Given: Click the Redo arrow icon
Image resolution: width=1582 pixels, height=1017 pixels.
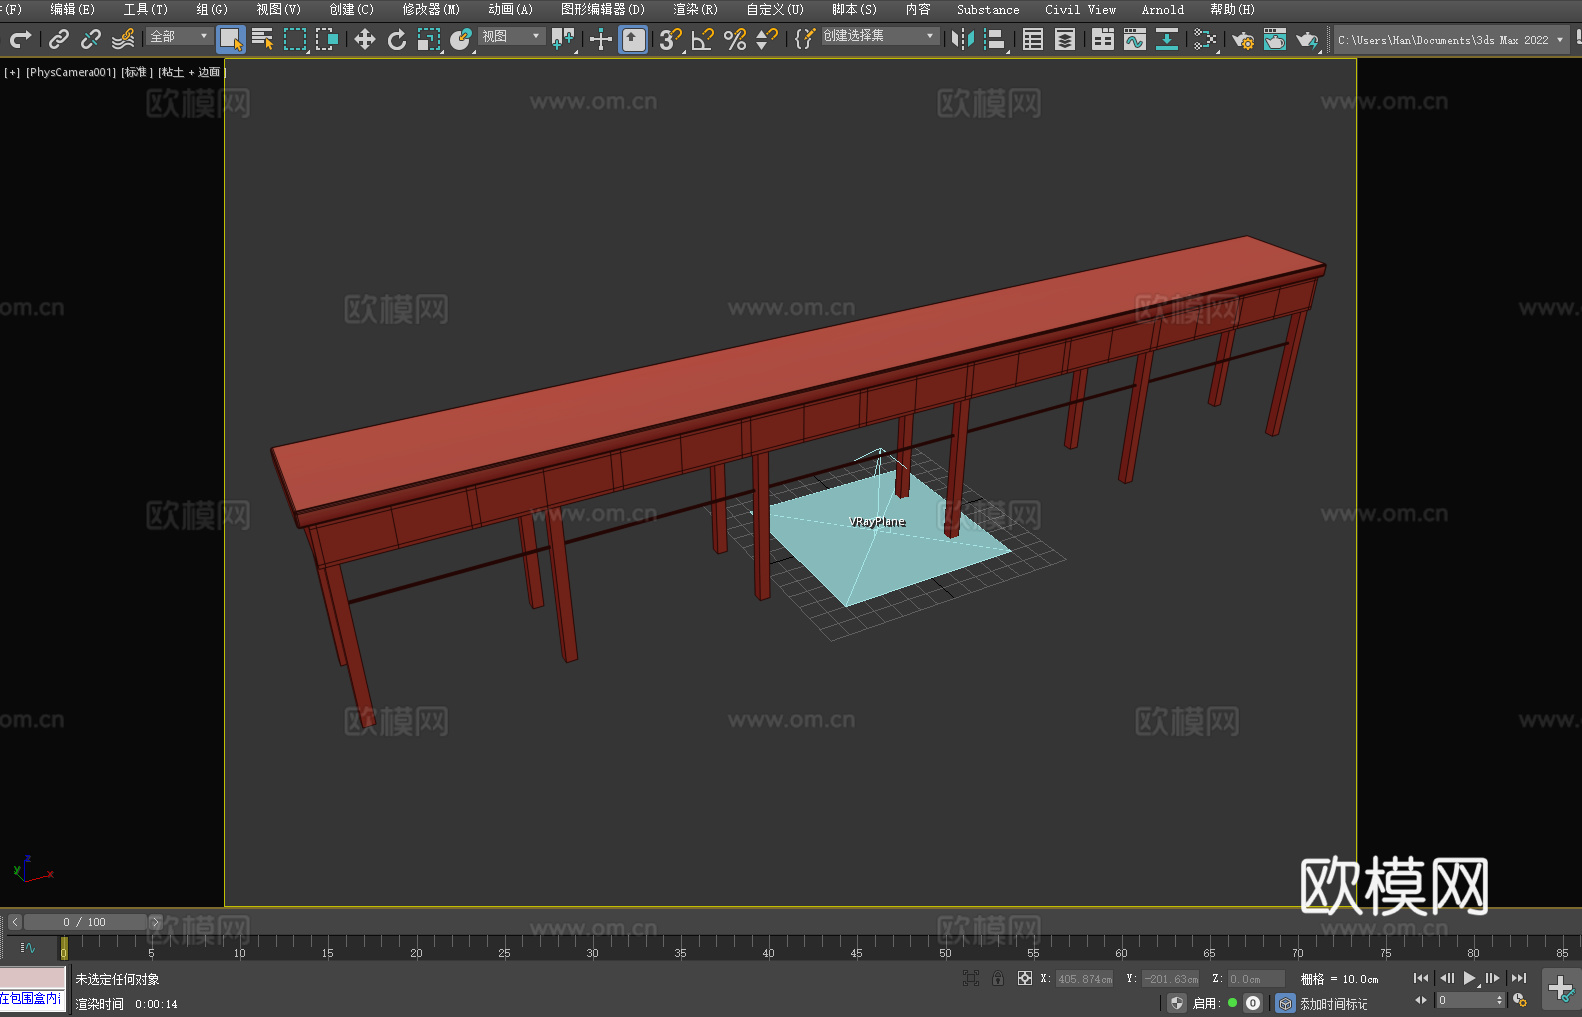Looking at the screenshot, I should [x=20, y=39].
